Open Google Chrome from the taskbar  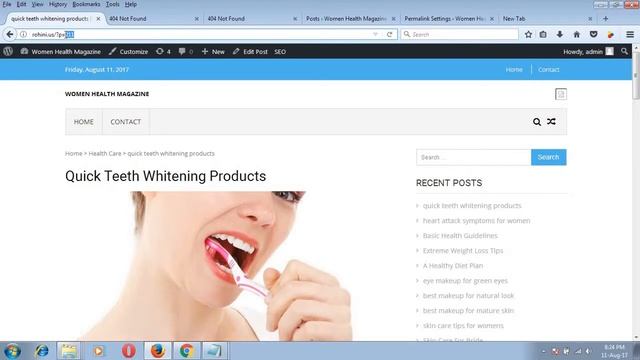tap(187, 351)
